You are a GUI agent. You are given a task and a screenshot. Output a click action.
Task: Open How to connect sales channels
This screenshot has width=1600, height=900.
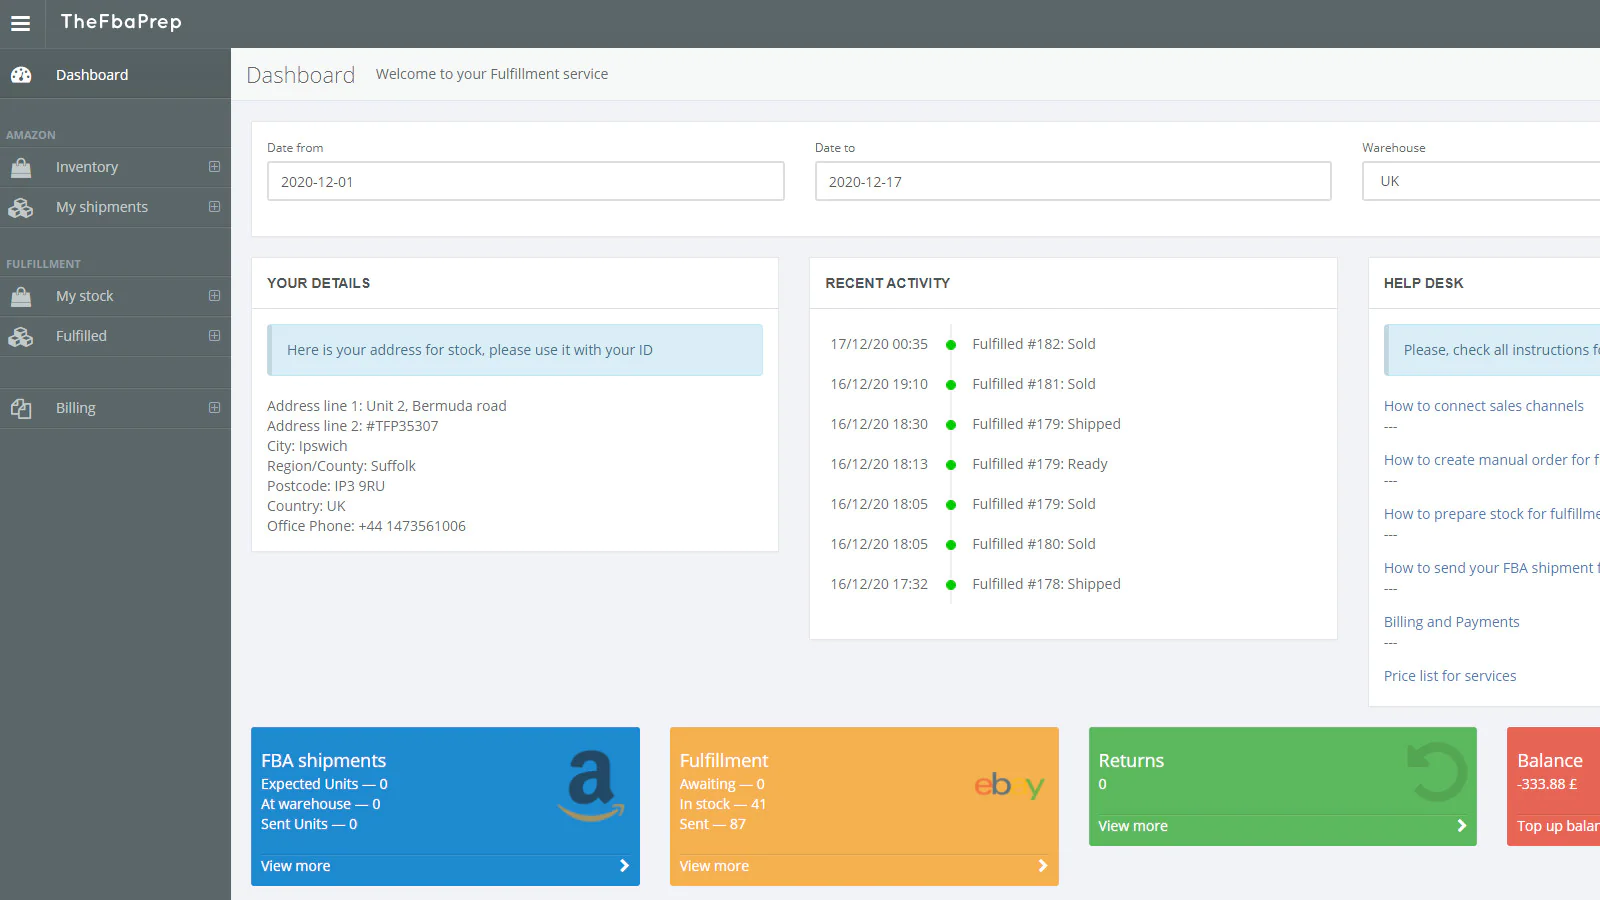click(1483, 406)
